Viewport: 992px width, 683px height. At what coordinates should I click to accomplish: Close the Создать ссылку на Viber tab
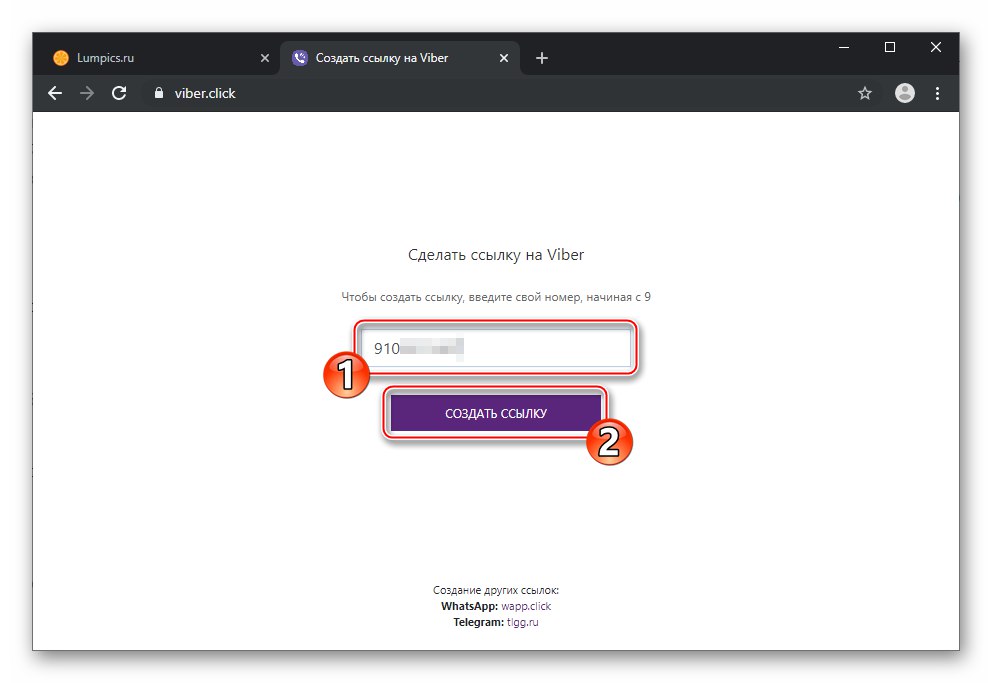point(504,58)
